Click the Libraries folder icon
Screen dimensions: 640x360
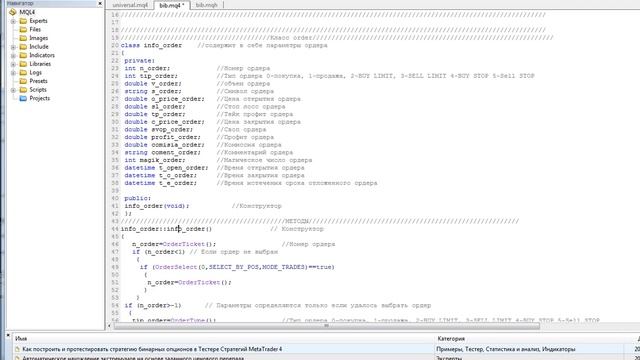click(x=23, y=64)
